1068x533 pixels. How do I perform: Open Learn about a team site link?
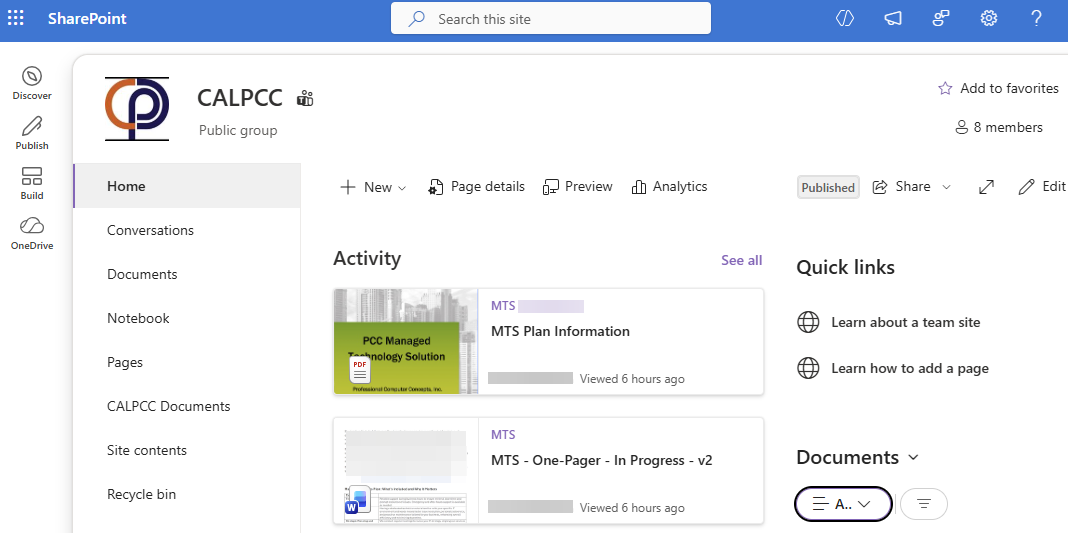click(905, 323)
